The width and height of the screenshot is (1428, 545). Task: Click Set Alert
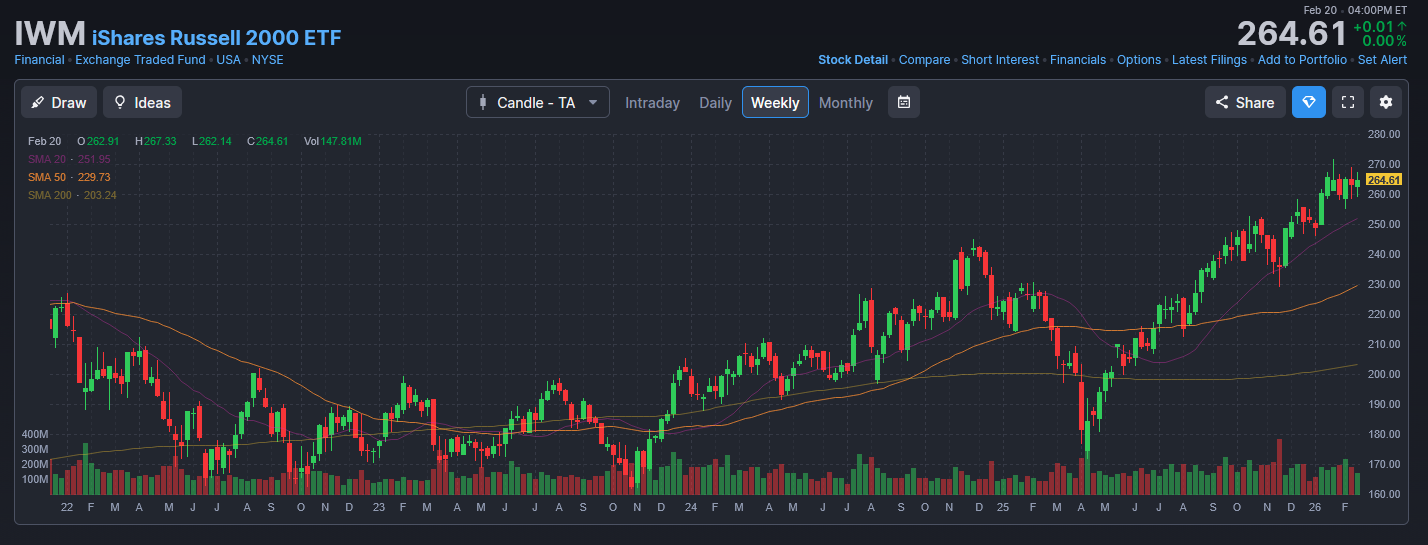tap(1382, 60)
